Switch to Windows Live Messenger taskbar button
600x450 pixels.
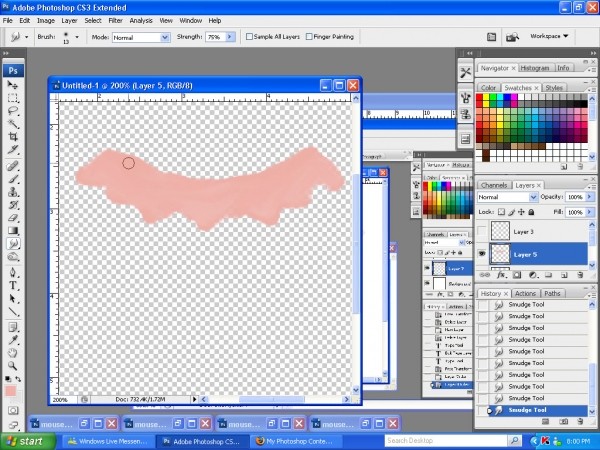pos(108,442)
